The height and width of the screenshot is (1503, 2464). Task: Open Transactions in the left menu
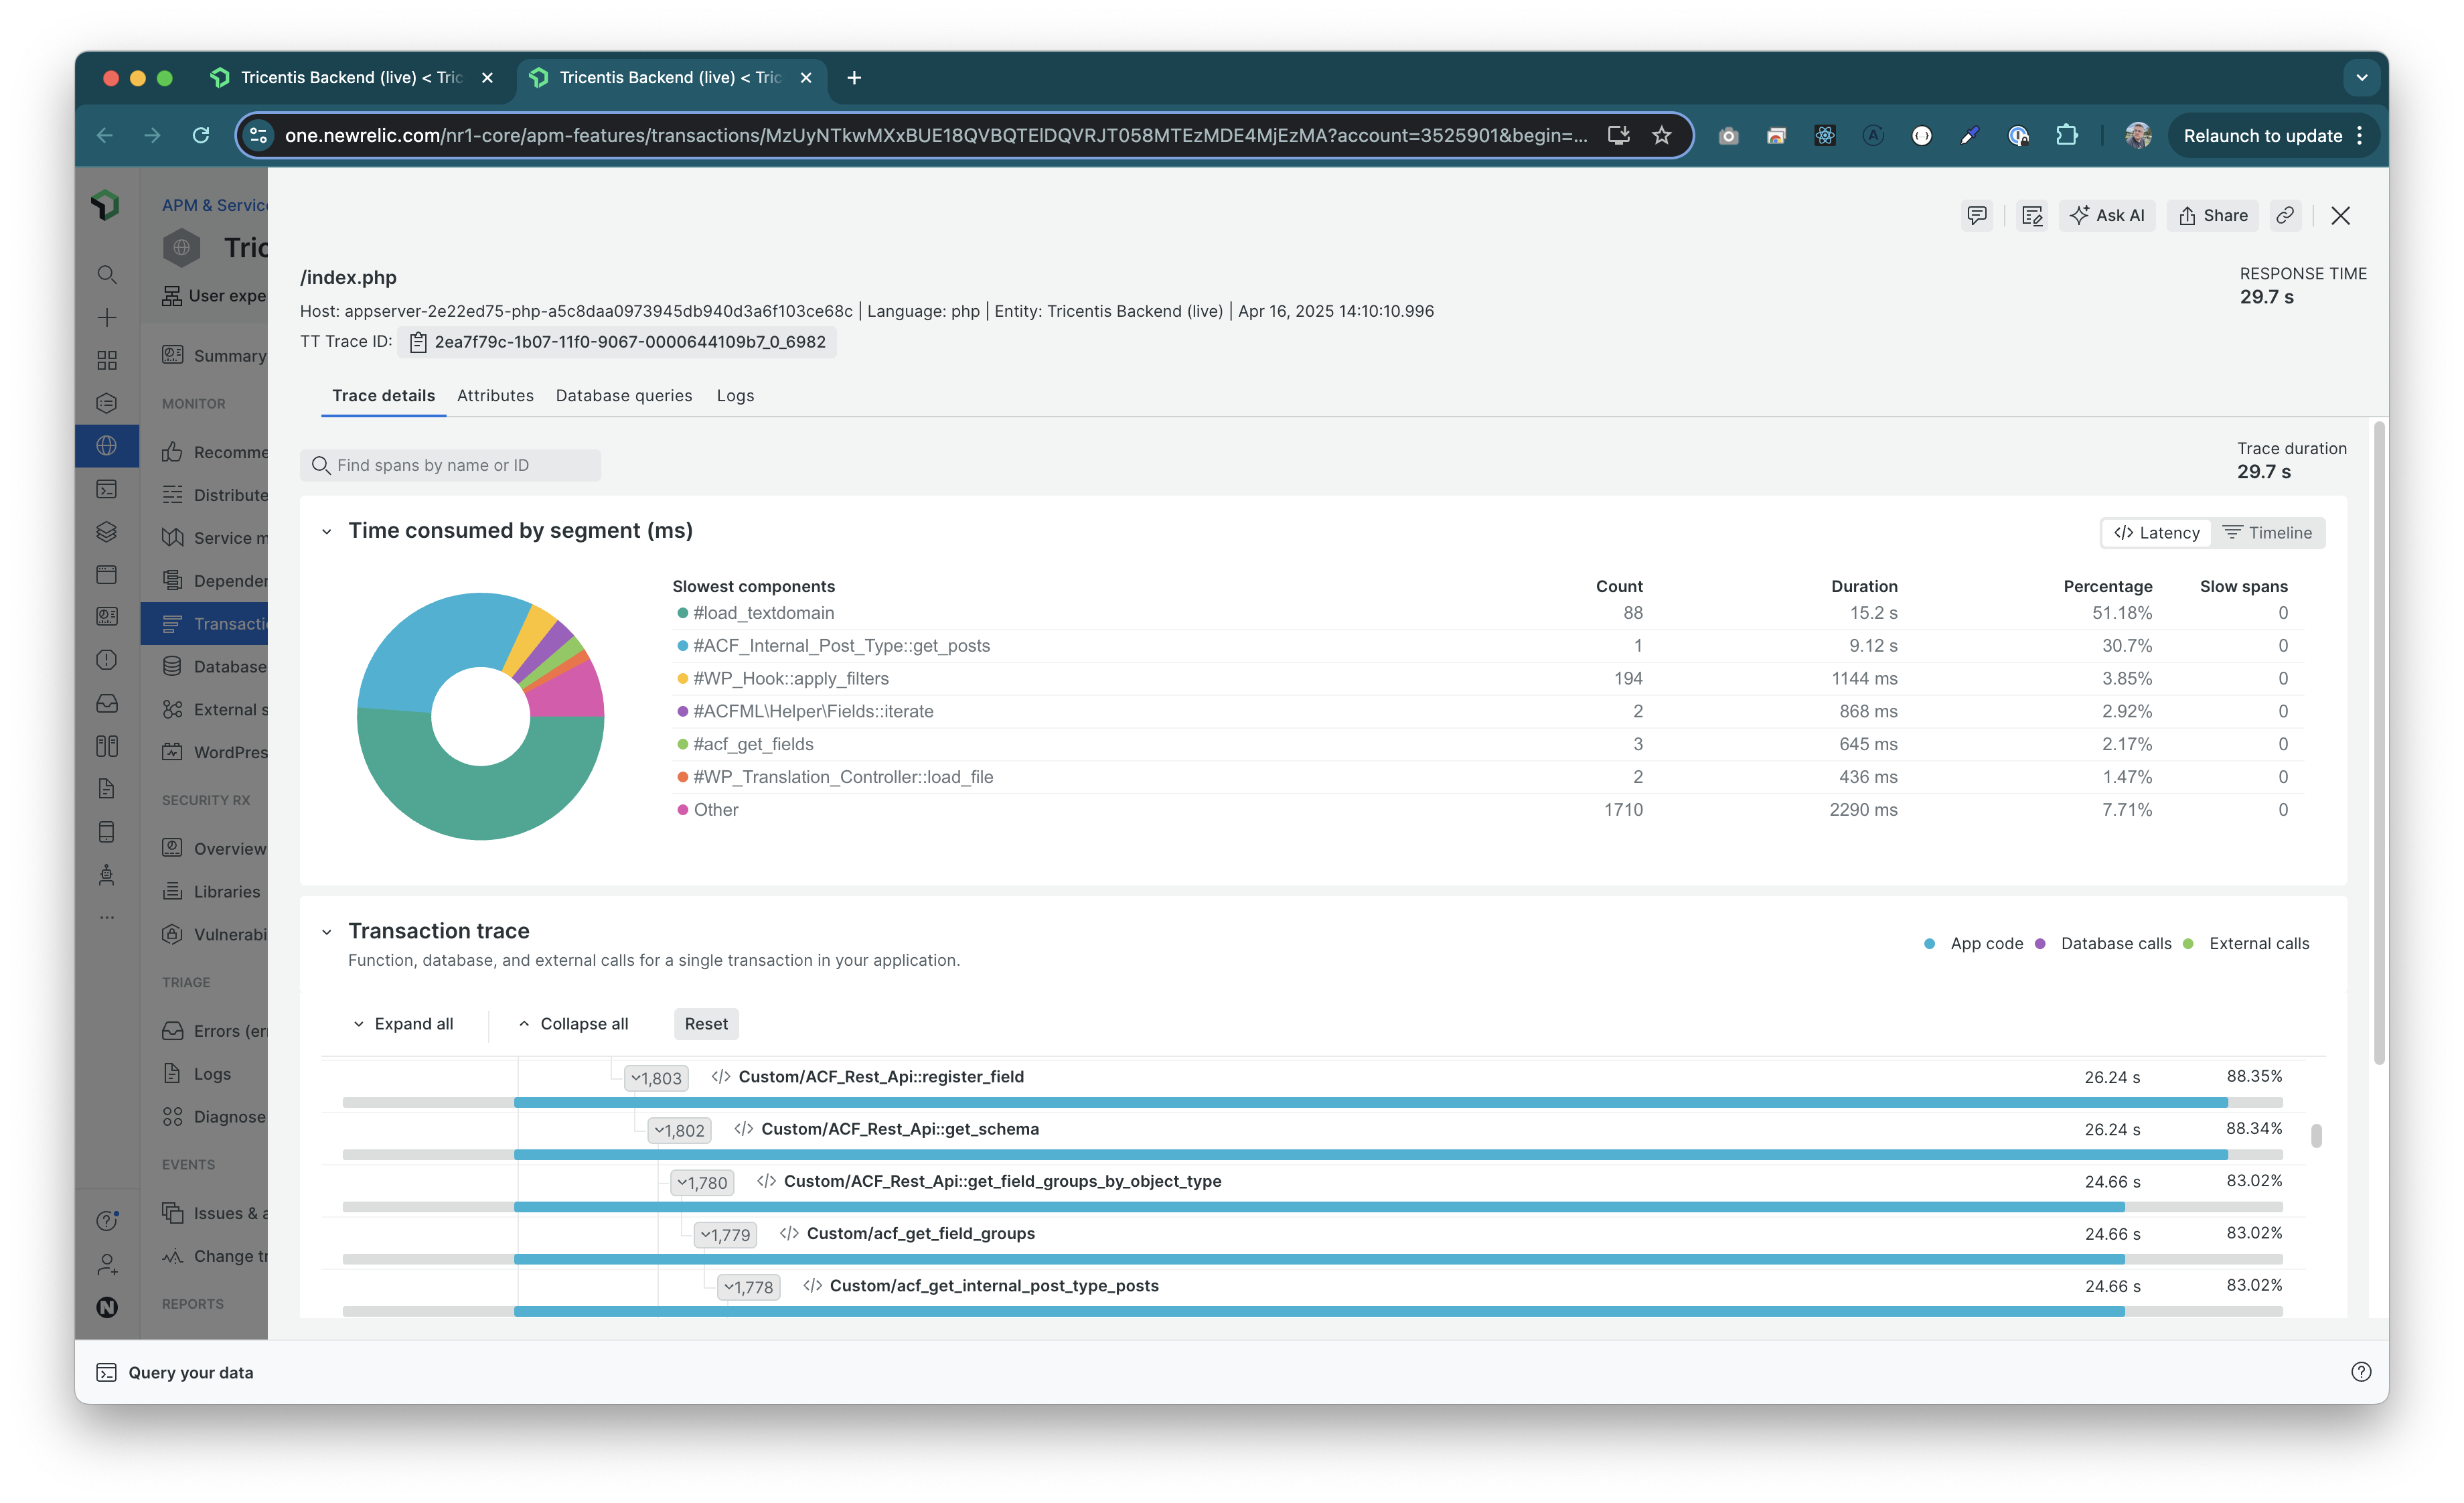point(204,624)
